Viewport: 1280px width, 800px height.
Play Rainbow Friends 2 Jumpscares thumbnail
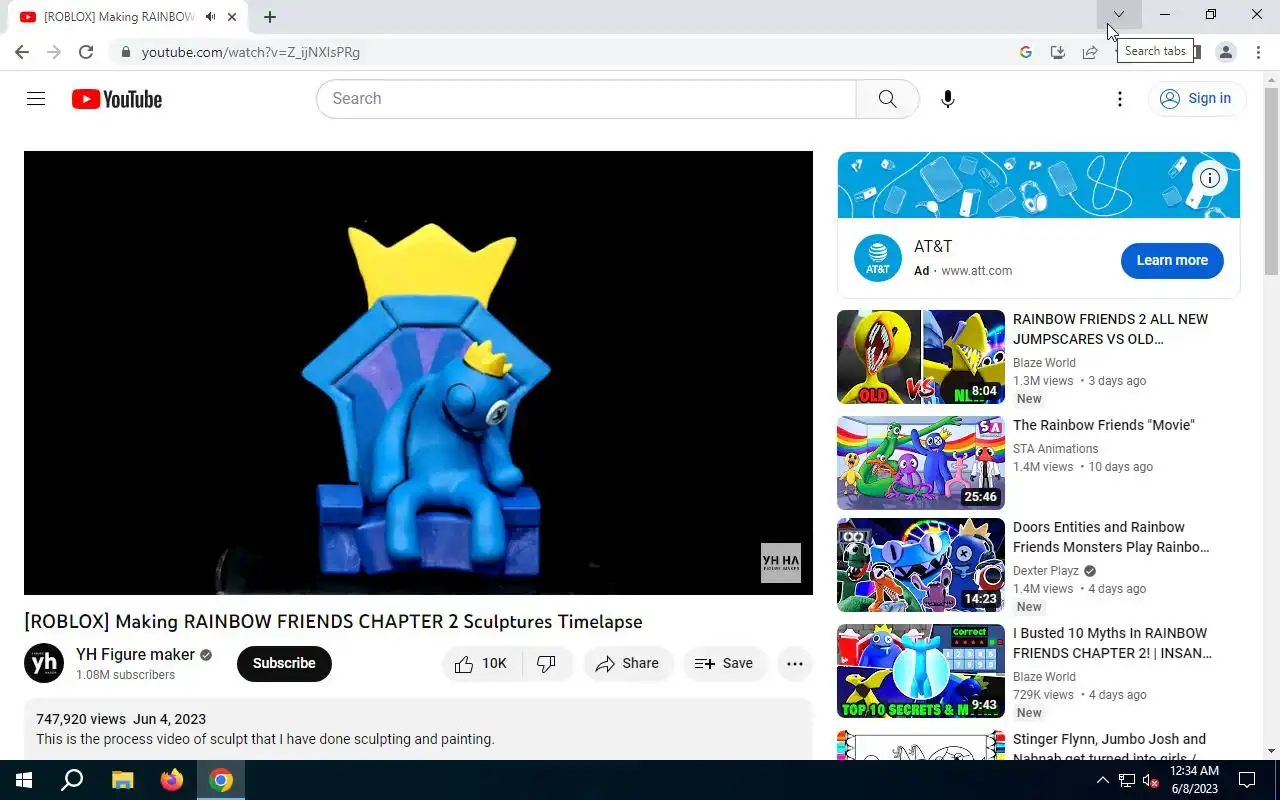[921, 357]
